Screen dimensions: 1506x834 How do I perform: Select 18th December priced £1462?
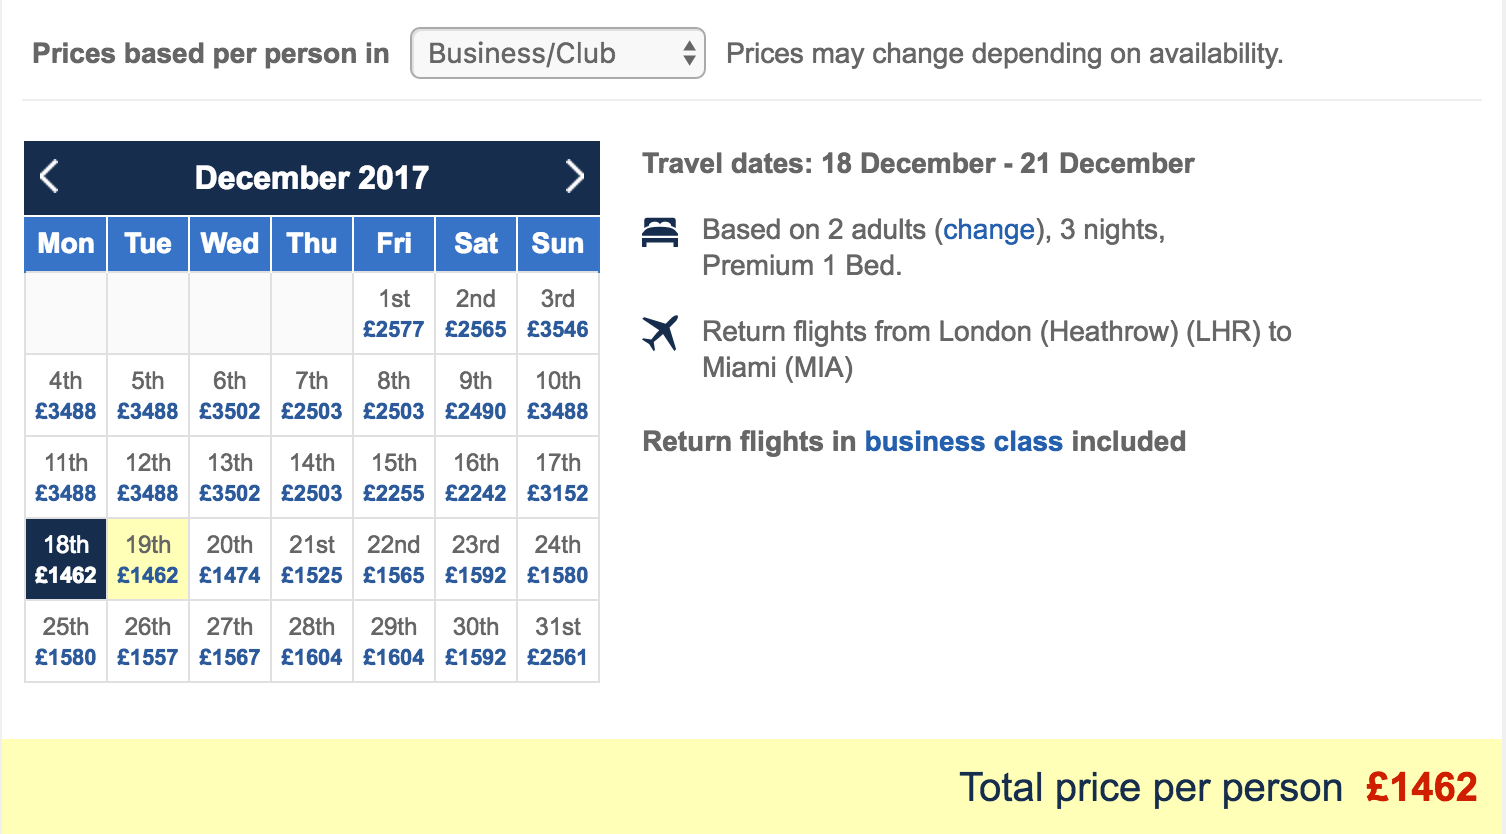(66, 559)
